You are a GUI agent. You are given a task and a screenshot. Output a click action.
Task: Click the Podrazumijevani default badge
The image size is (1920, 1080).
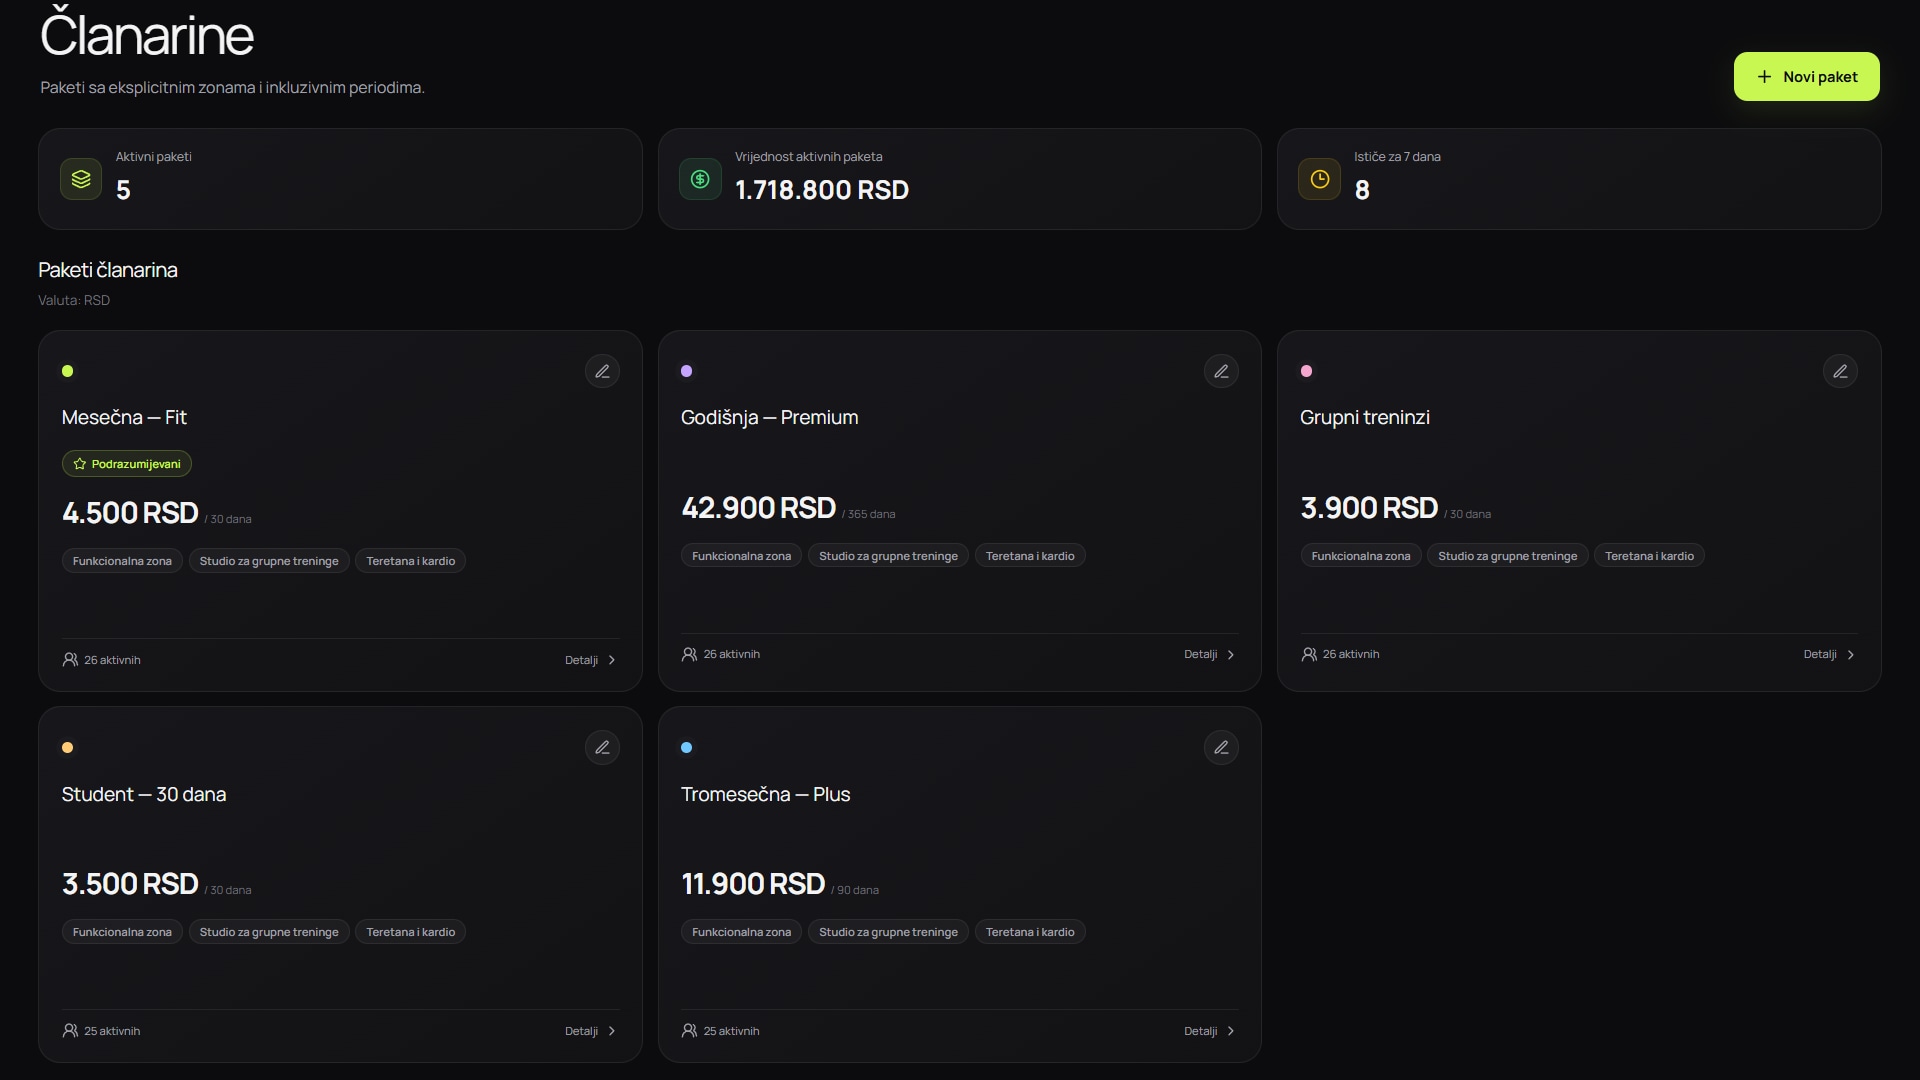pos(127,464)
